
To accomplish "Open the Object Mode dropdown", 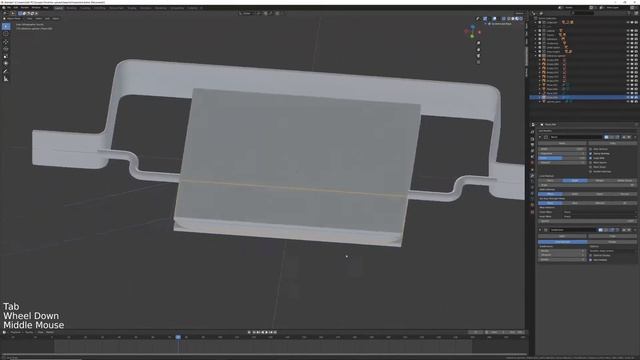I will [x=13, y=18].
